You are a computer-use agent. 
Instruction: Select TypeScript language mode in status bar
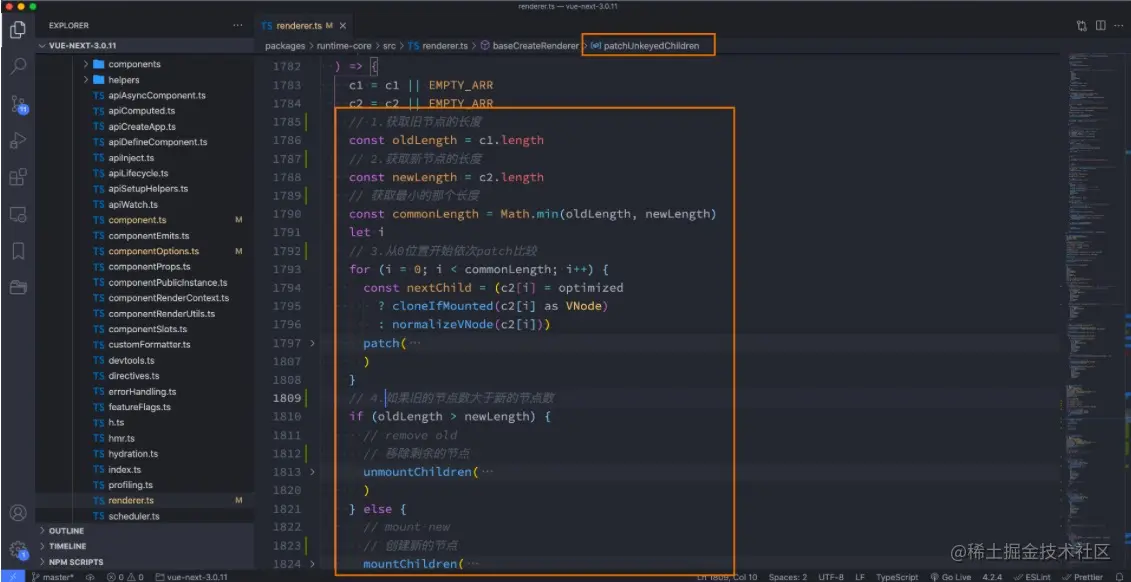(897, 577)
